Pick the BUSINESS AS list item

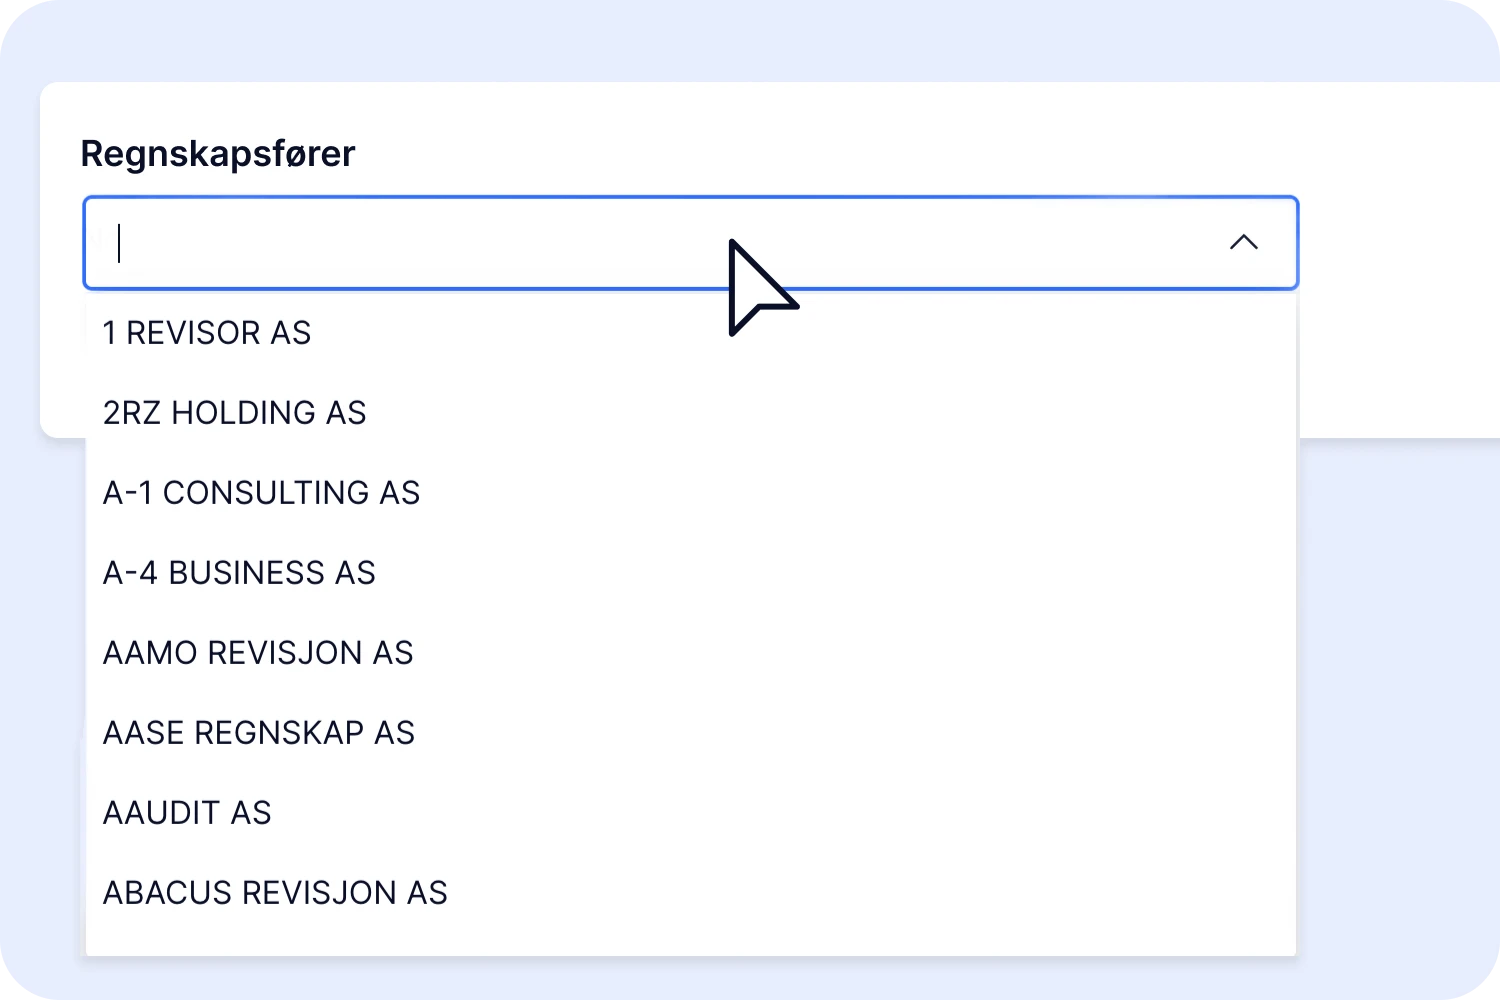point(239,573)
